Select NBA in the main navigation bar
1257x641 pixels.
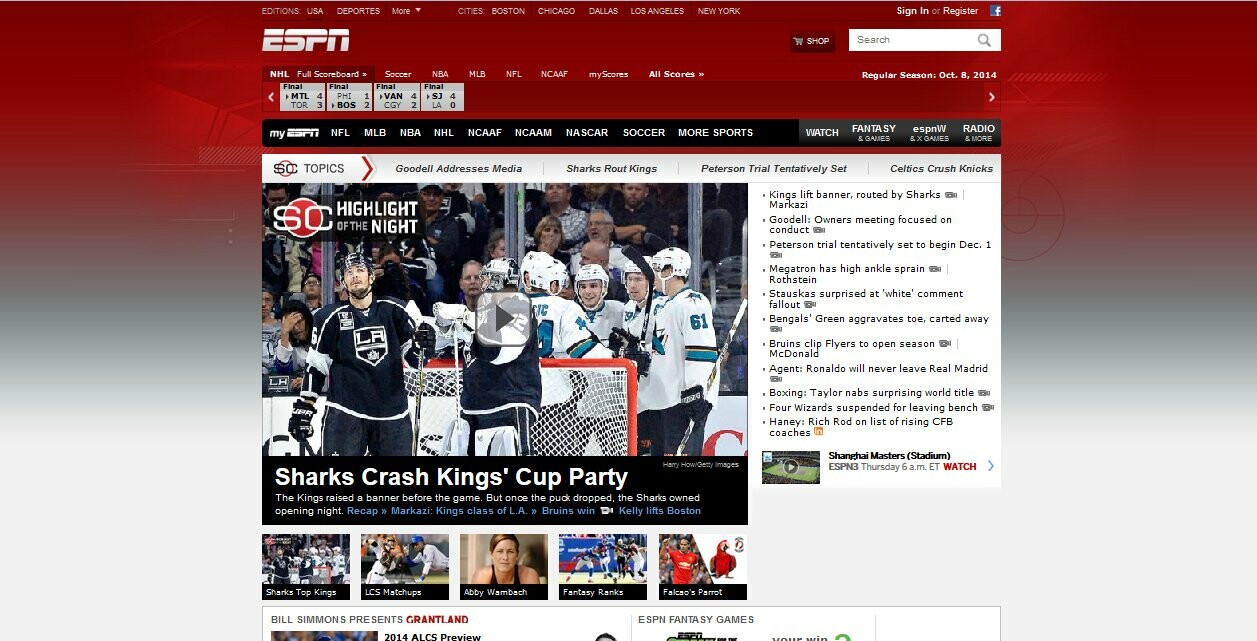tap(410, 133)
